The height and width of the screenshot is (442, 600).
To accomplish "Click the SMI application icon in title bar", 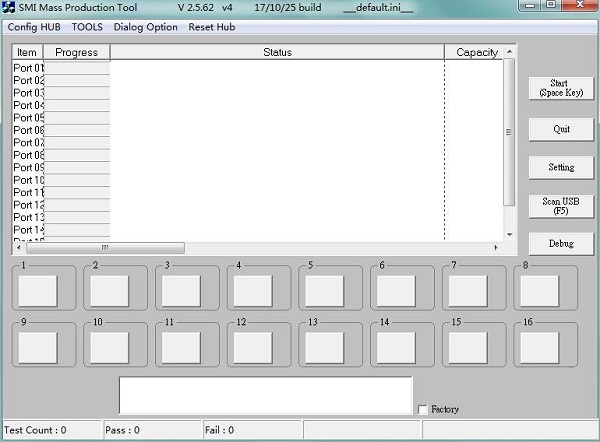I will [9, 8].
